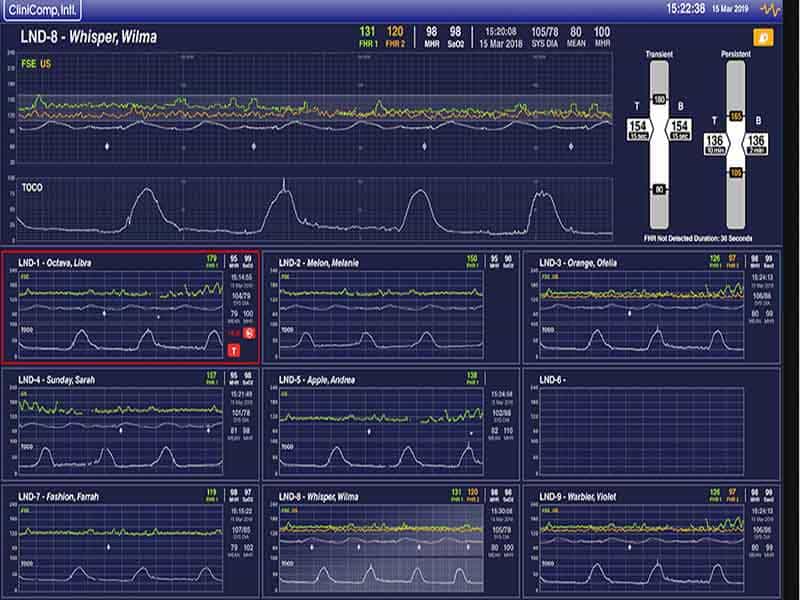Click the upper 155 limit on Persistent slider
The width and height of the screenshot is (800, 600).
pos(736,116)
